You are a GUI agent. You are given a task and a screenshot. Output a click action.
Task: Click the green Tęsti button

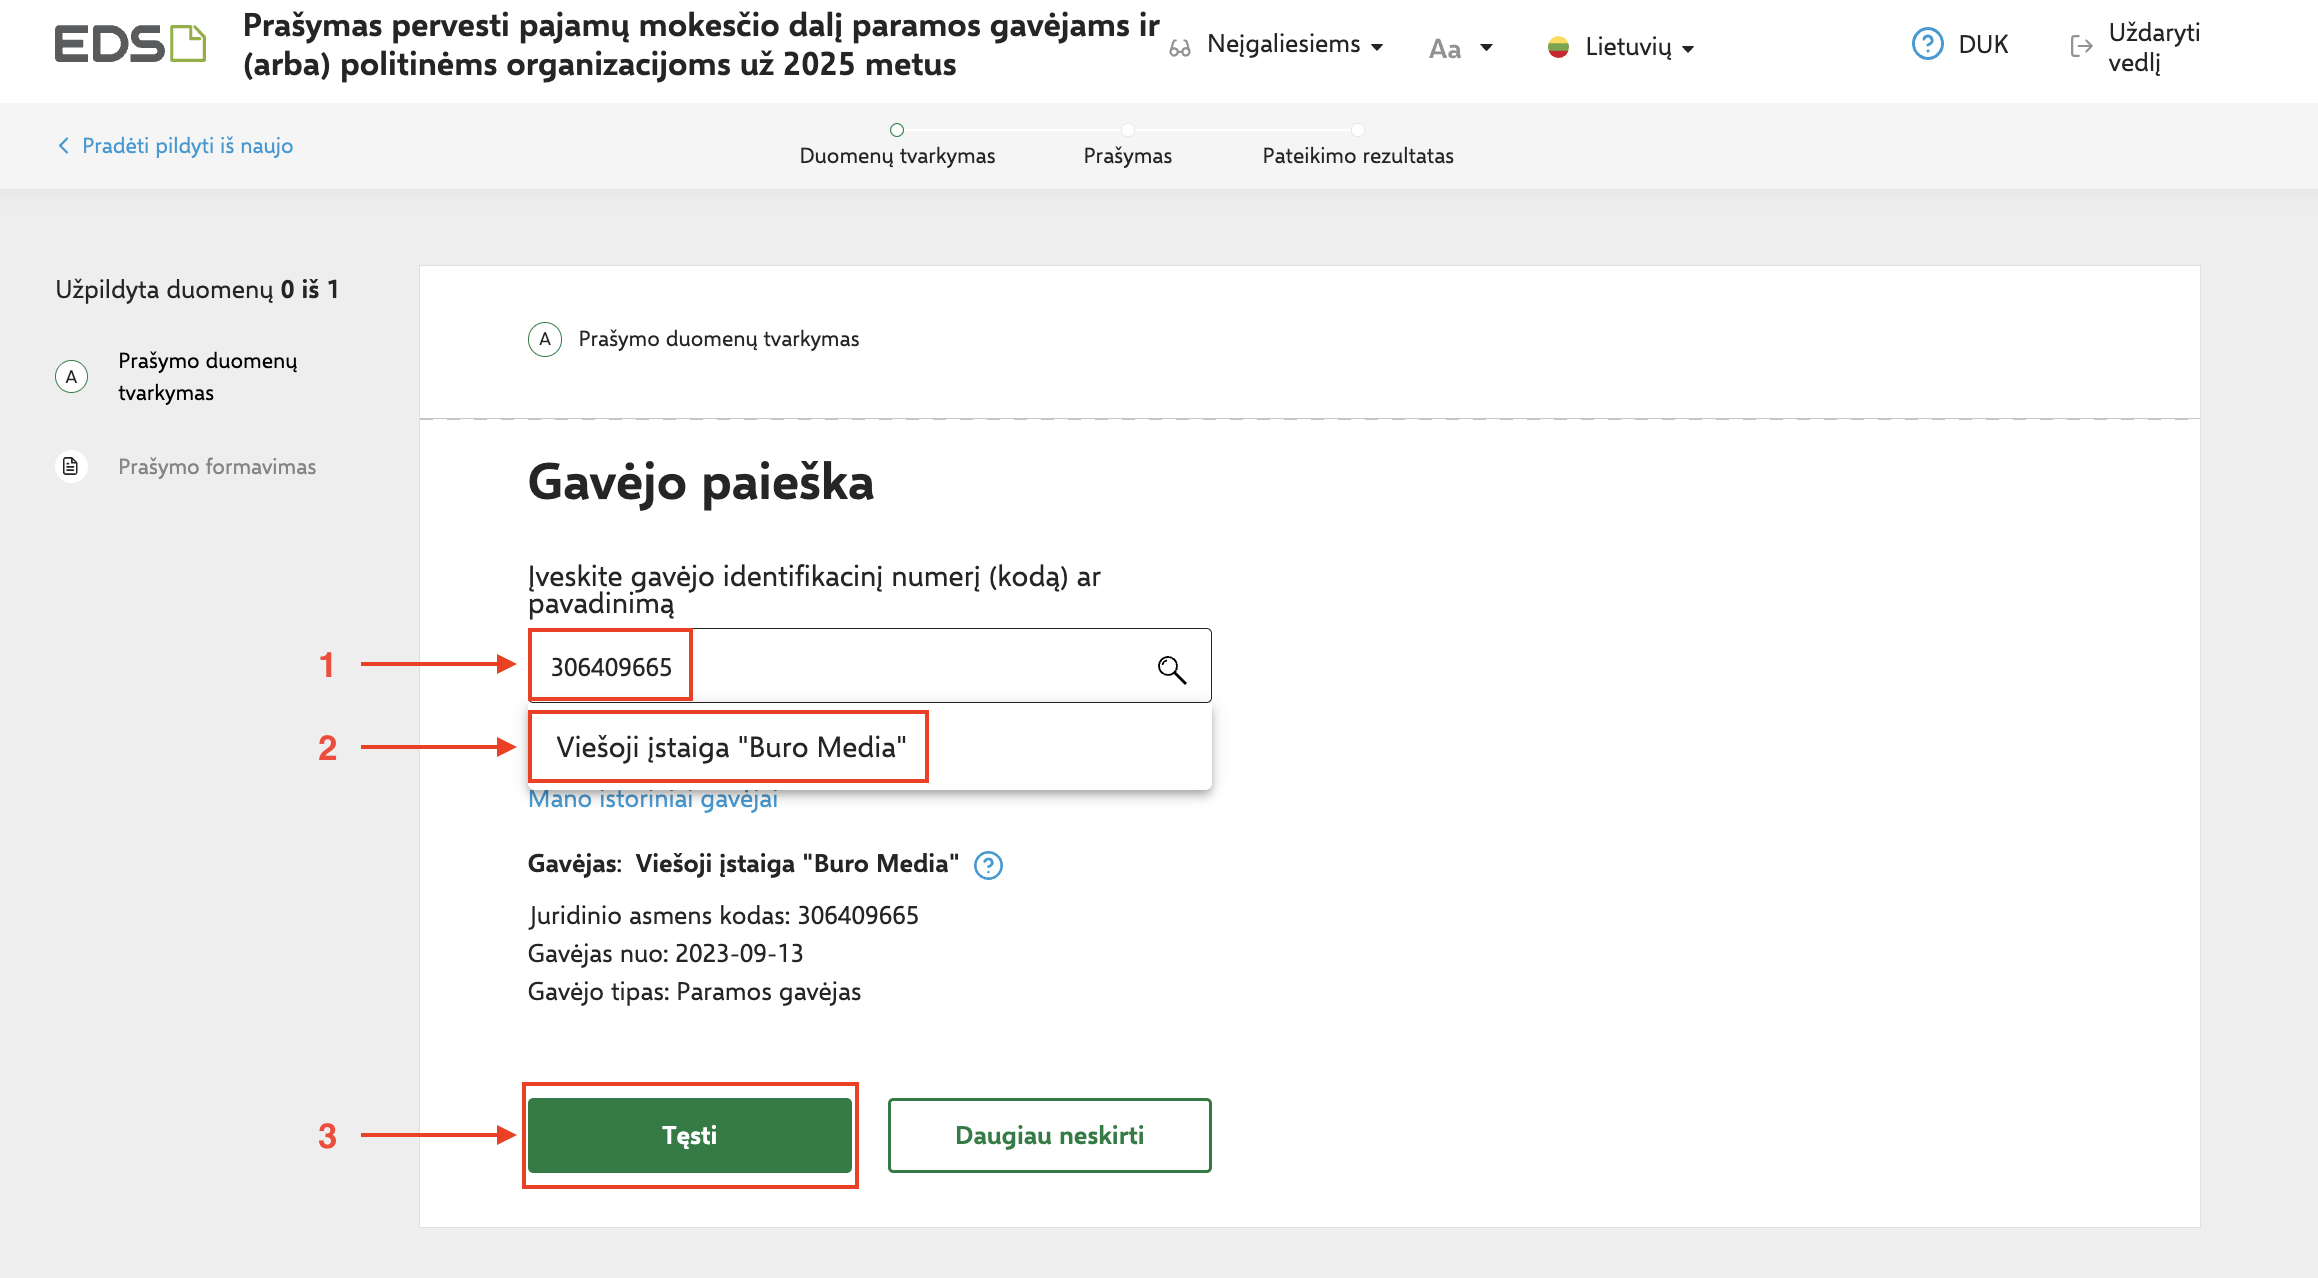(690, 1135)
